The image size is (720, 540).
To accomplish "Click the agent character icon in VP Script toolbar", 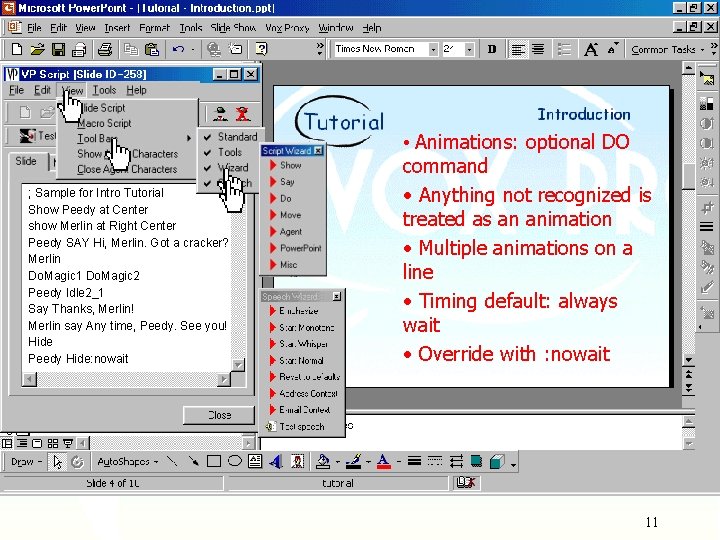I will coord(221,113).
